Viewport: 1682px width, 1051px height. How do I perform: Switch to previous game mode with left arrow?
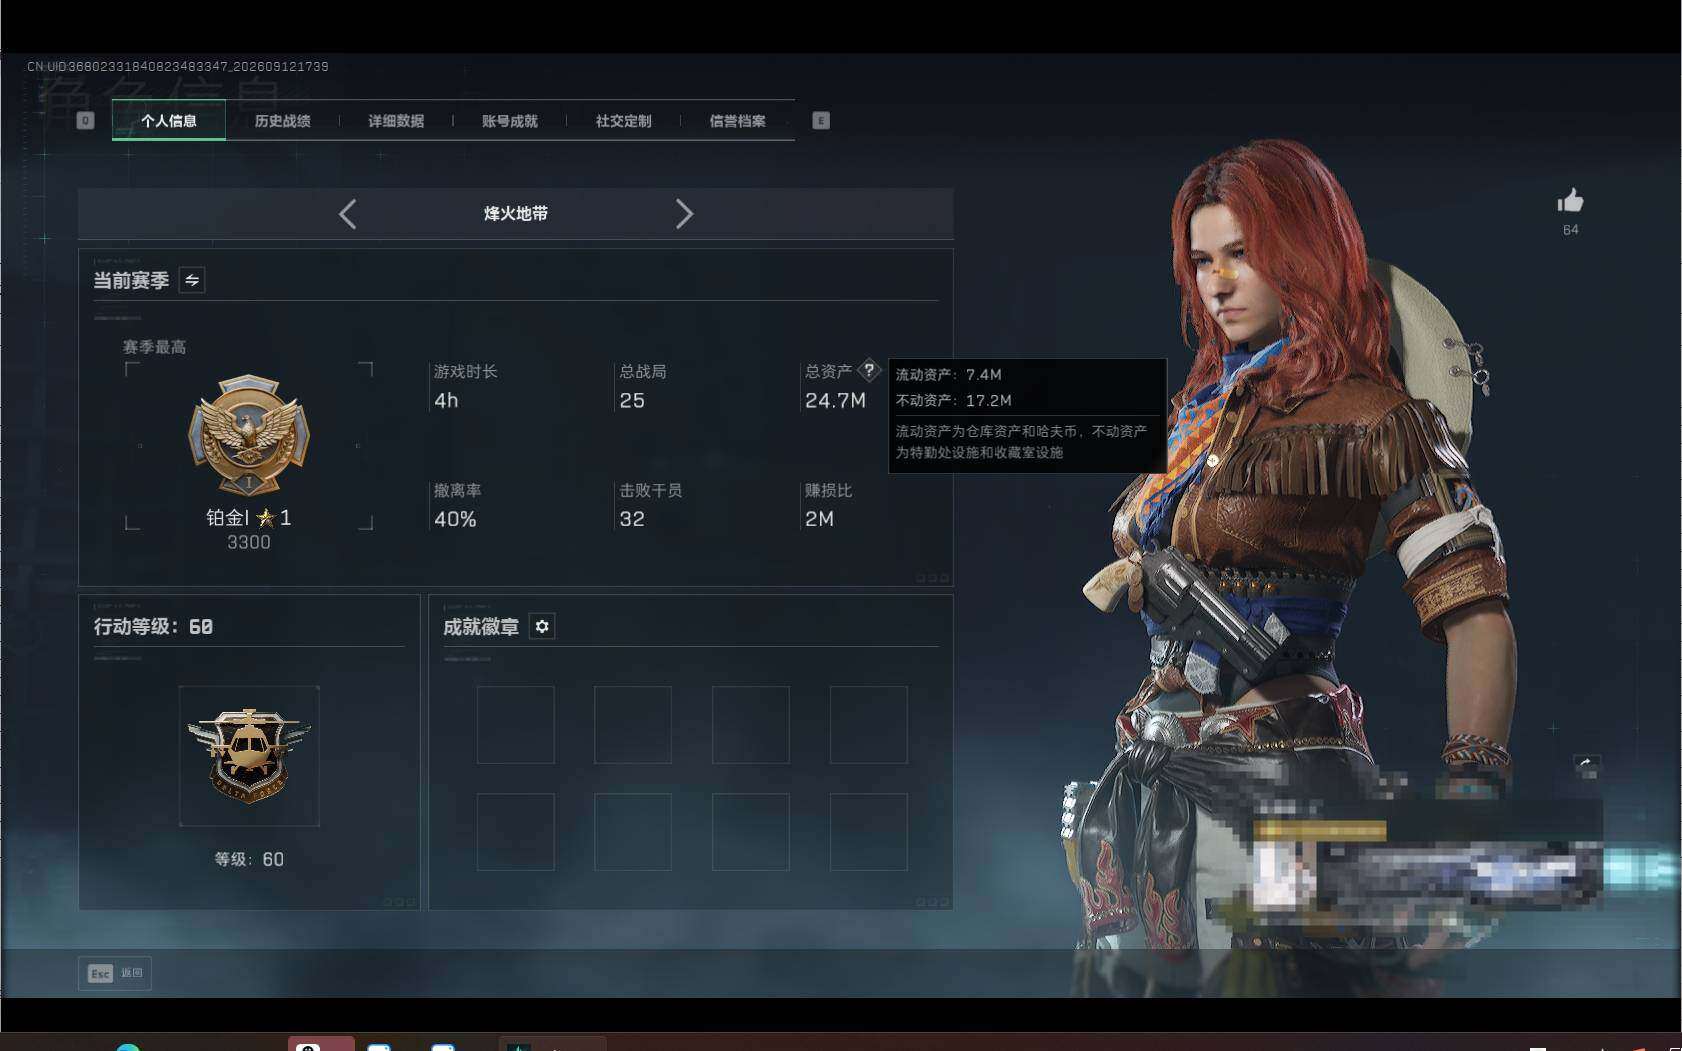click(x=347, y=214)
